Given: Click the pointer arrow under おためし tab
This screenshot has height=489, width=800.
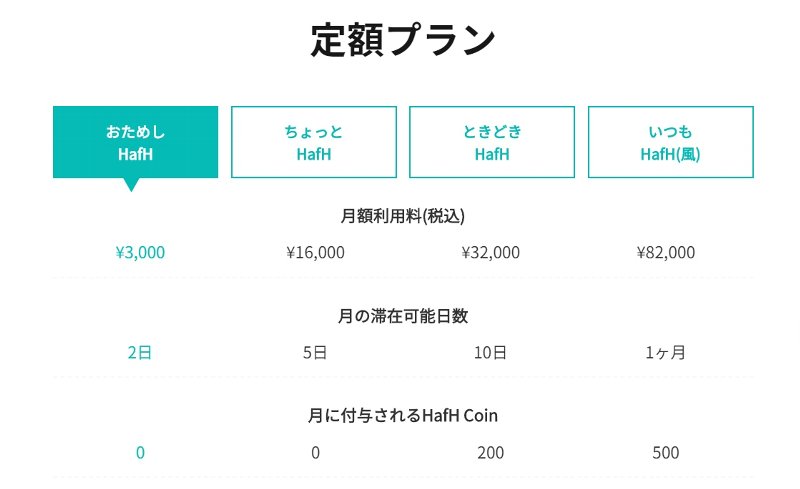Looking at the screenshot, I should tap(131, 184).
